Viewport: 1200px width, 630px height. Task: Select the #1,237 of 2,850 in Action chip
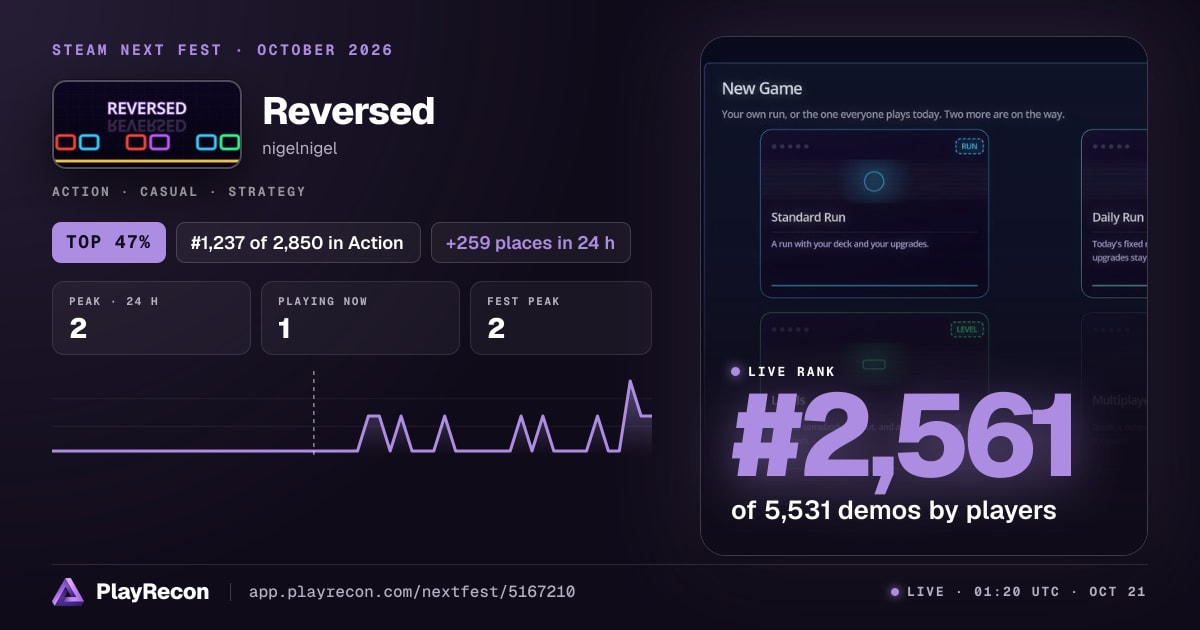(x=298, y=242)
